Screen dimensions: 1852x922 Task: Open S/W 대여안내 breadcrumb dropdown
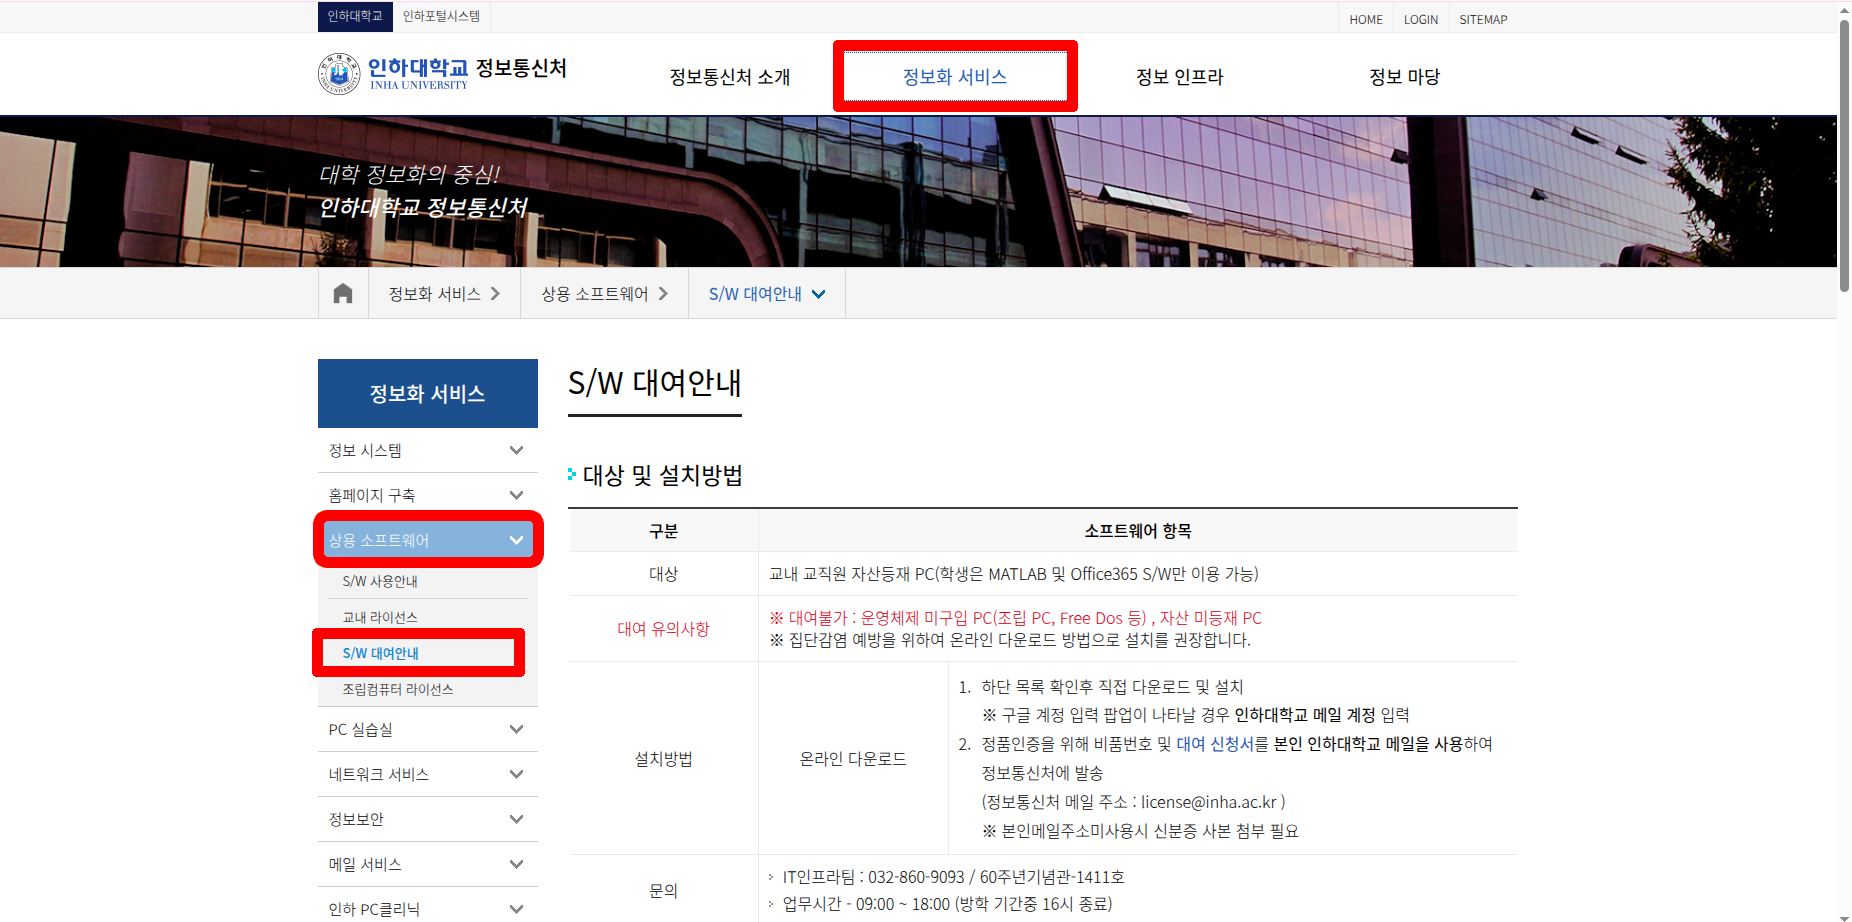767,293
